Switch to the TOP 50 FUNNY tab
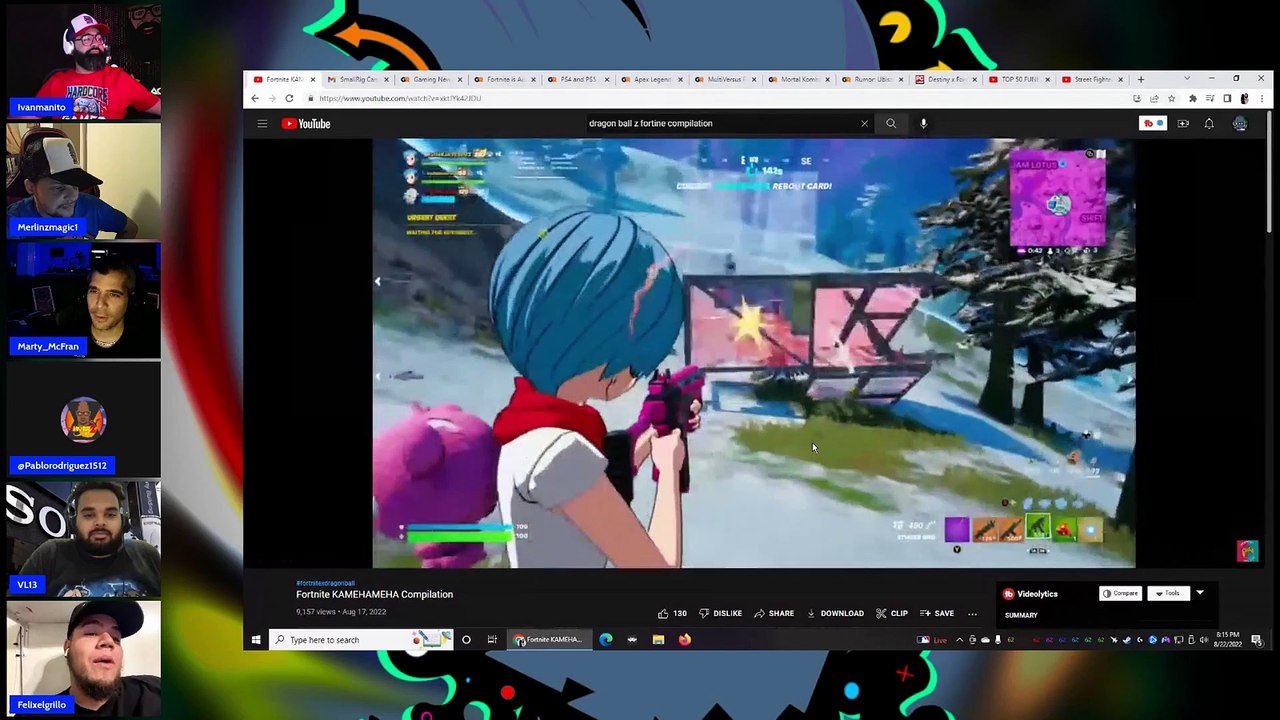This screenshot has width=1280, height=720. tap(1018, 79)
